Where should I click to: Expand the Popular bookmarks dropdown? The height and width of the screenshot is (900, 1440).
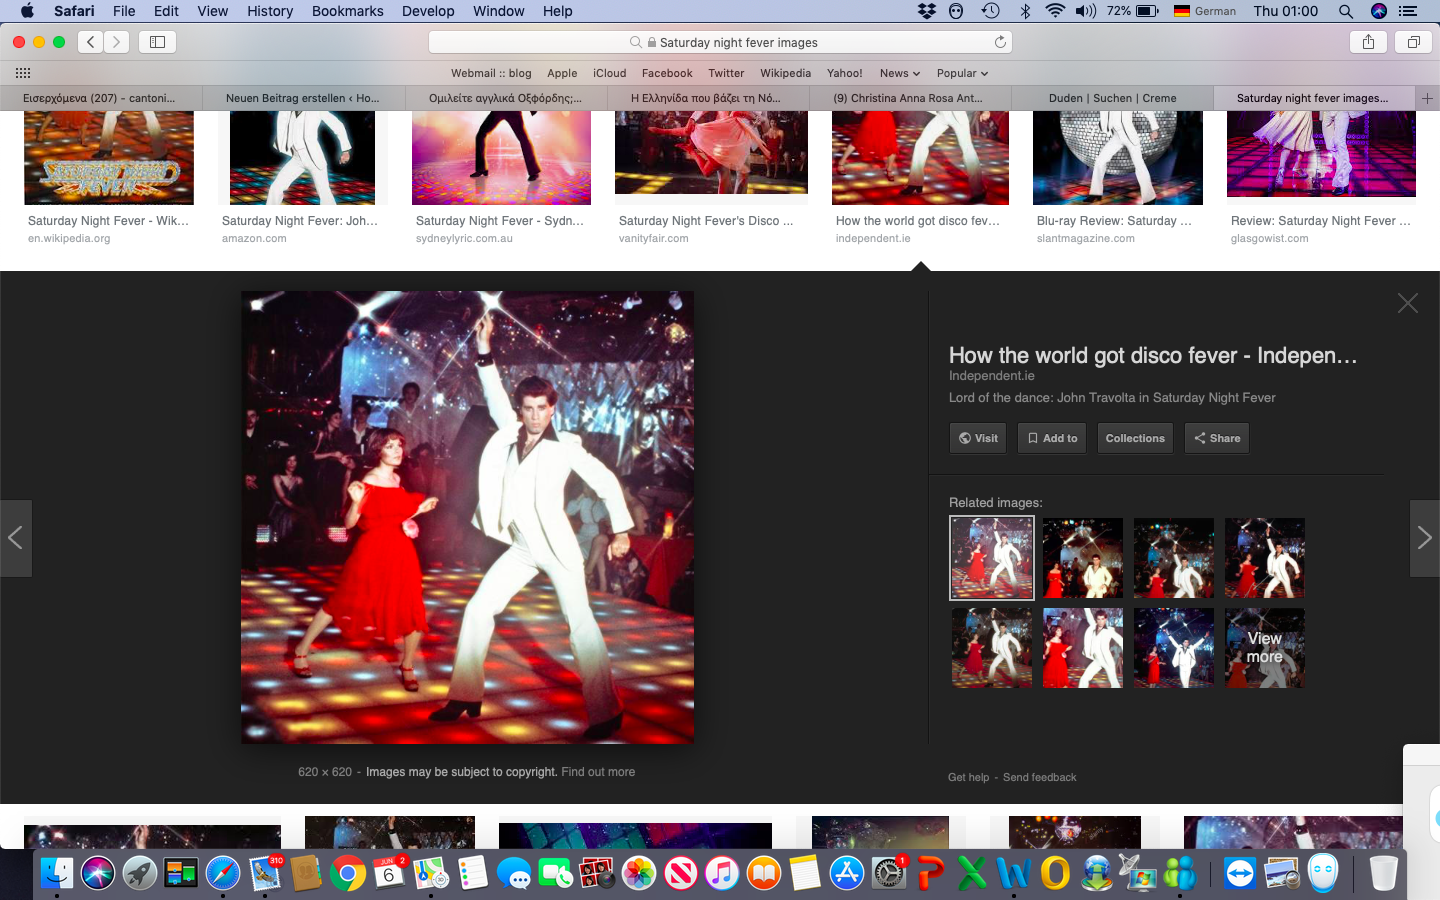[962, 73]
